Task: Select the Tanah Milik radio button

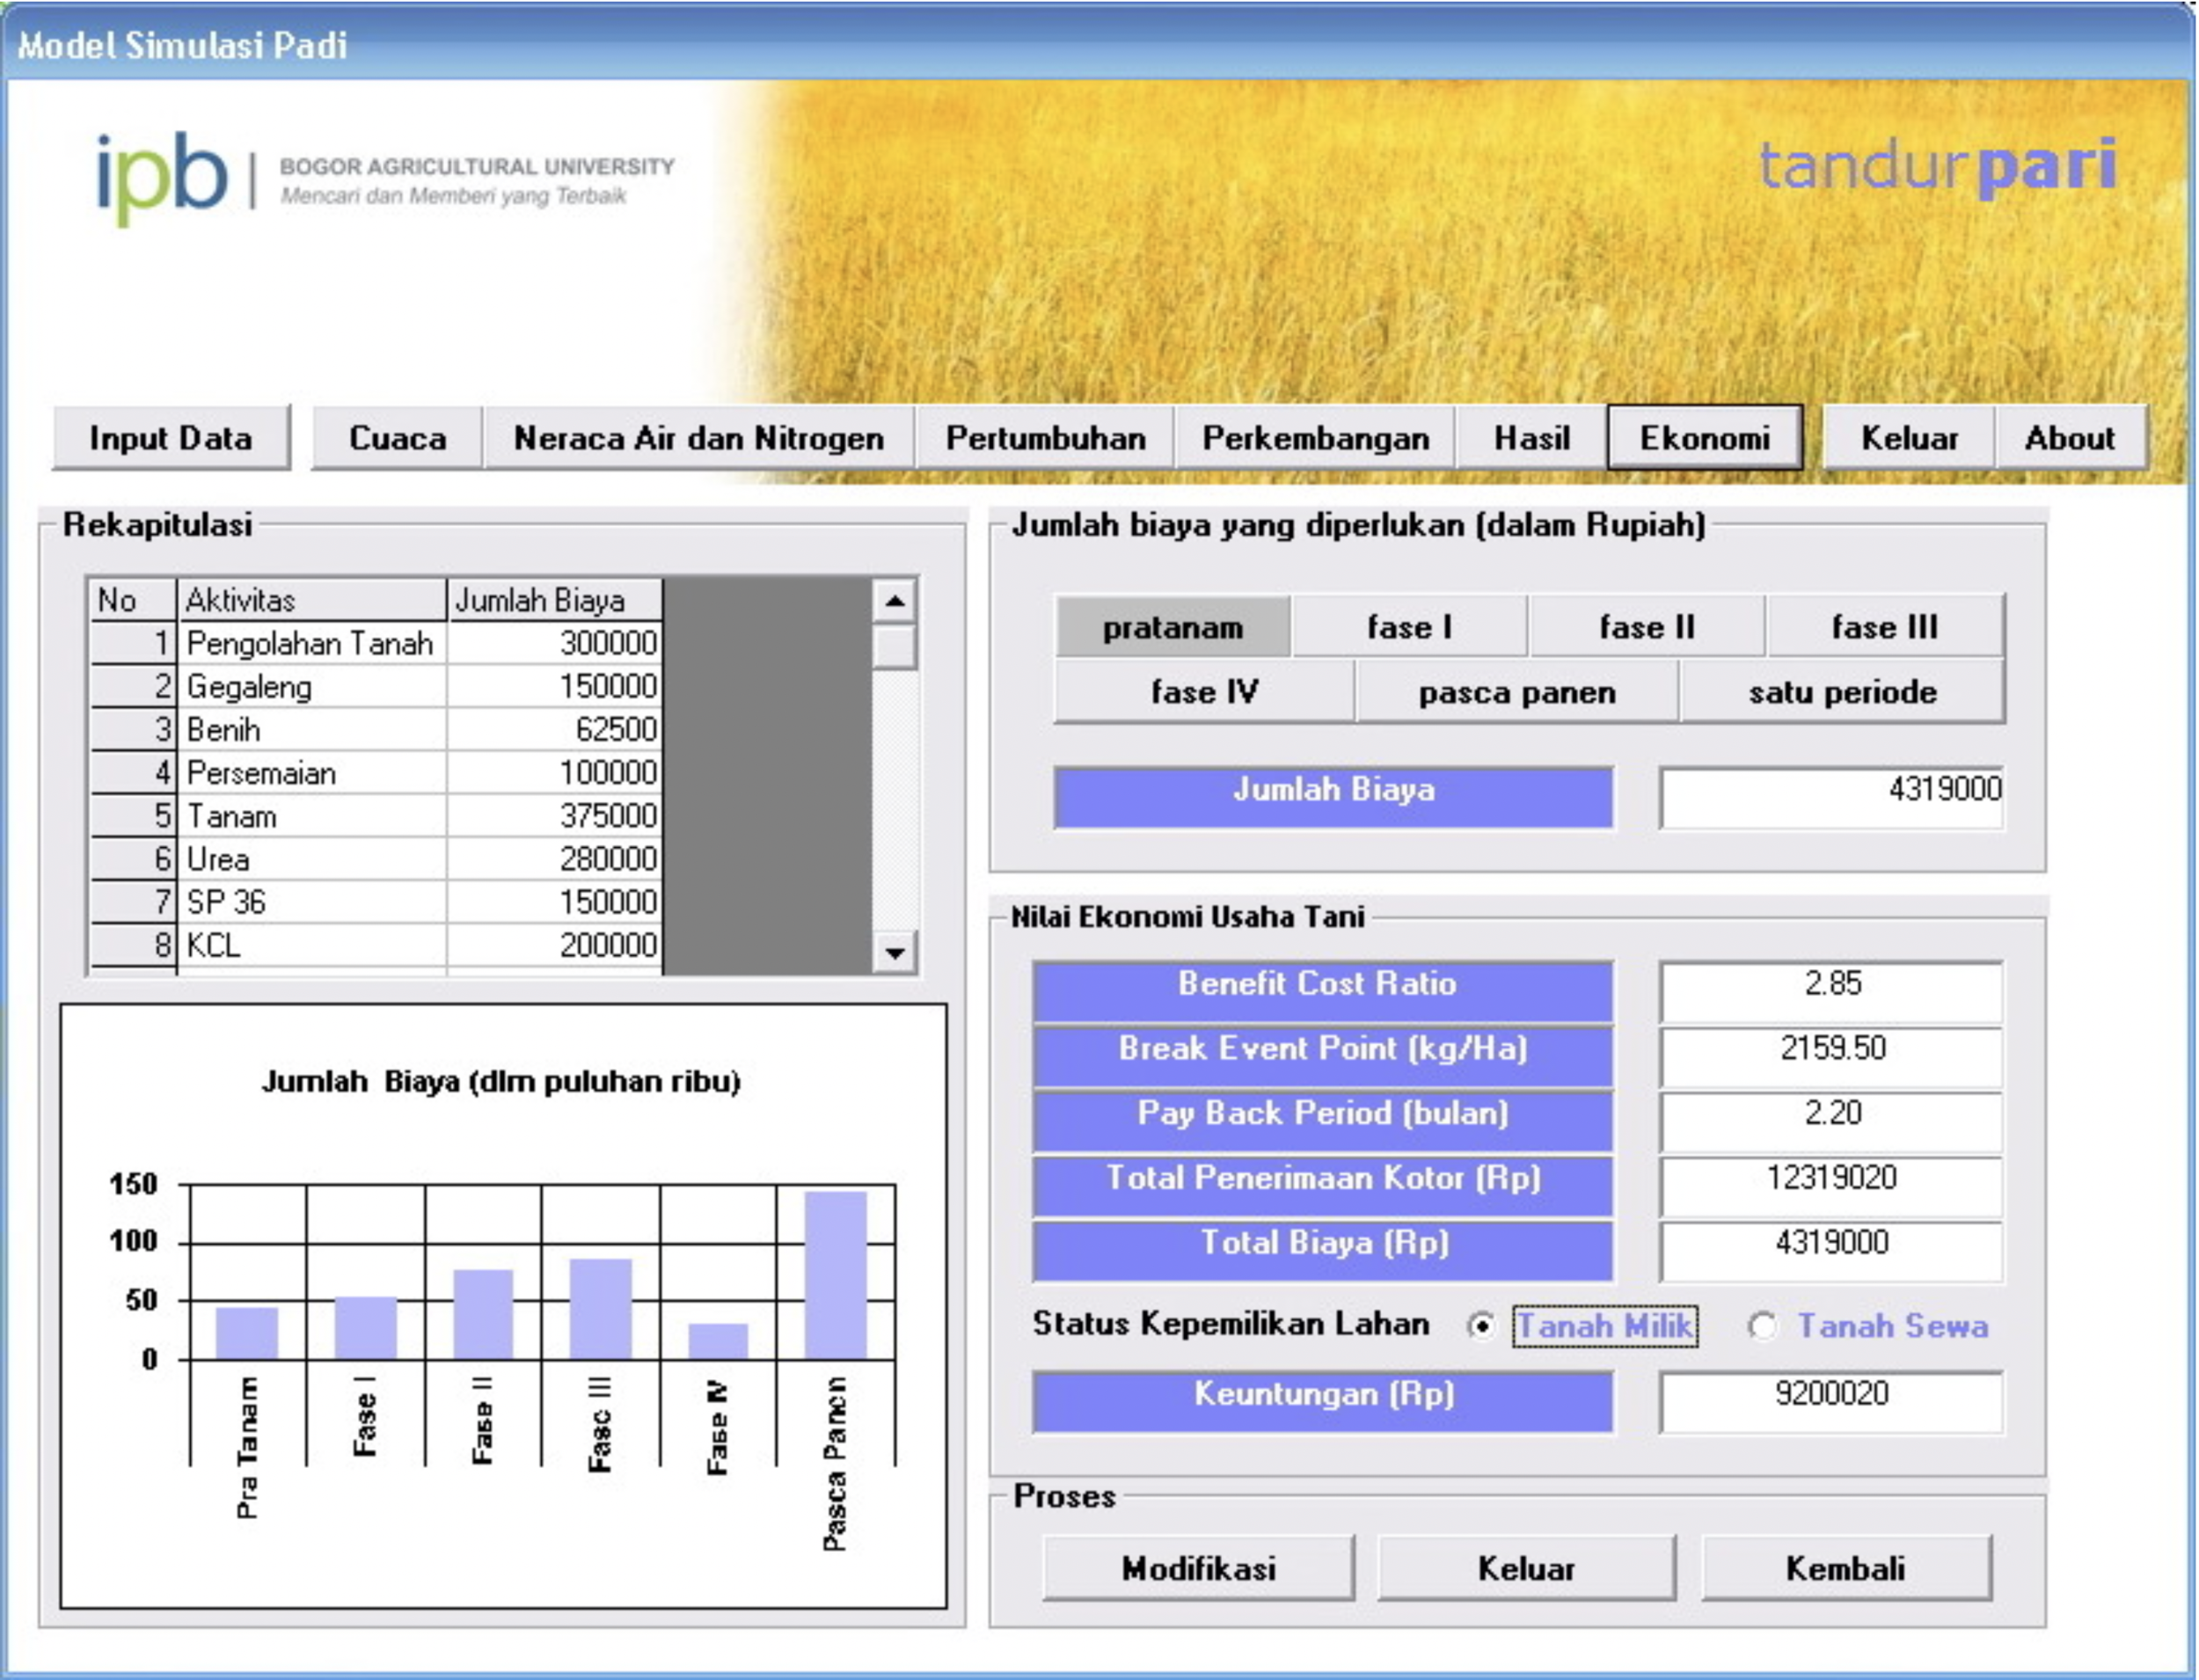Action: coord(1481,1326)
